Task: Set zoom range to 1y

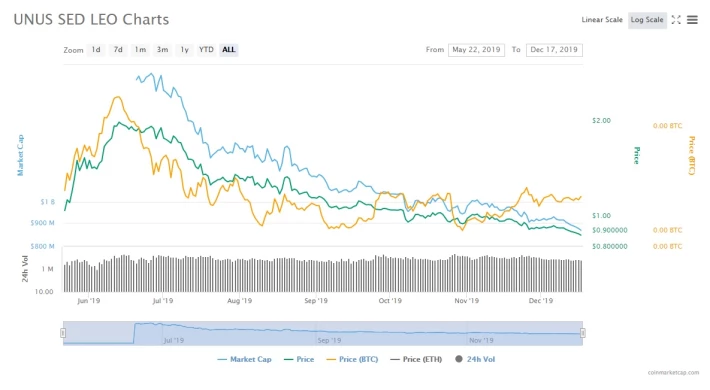Action: click(x=184, y=50)
